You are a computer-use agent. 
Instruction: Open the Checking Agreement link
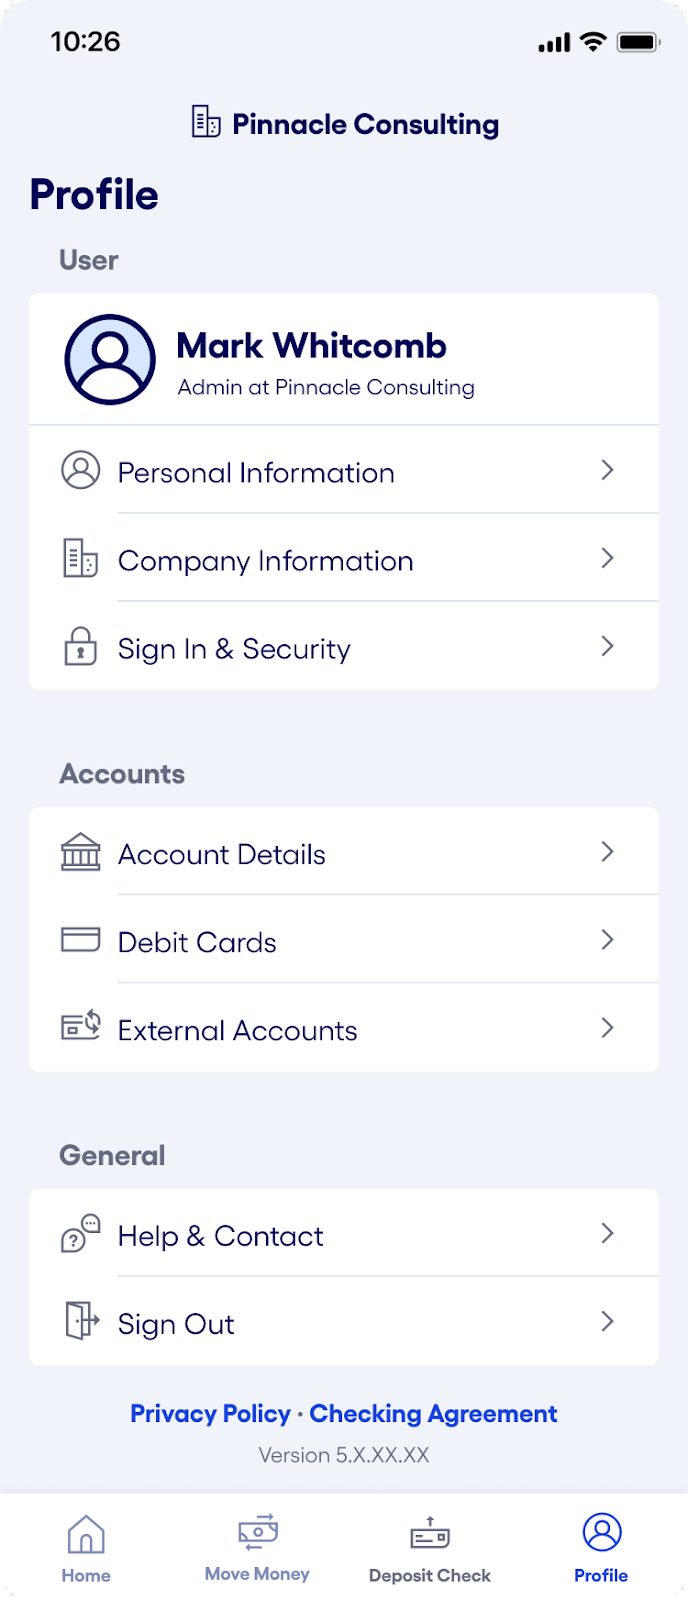pyautogui.click(x=433, y=1413)
